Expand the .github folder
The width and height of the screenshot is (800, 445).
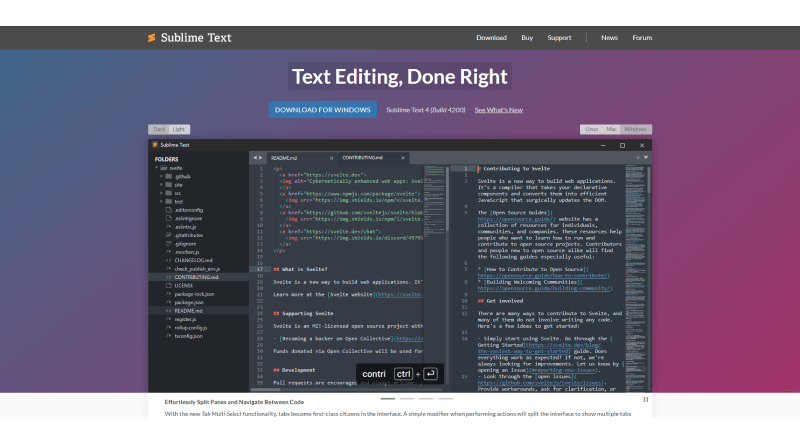161,177
